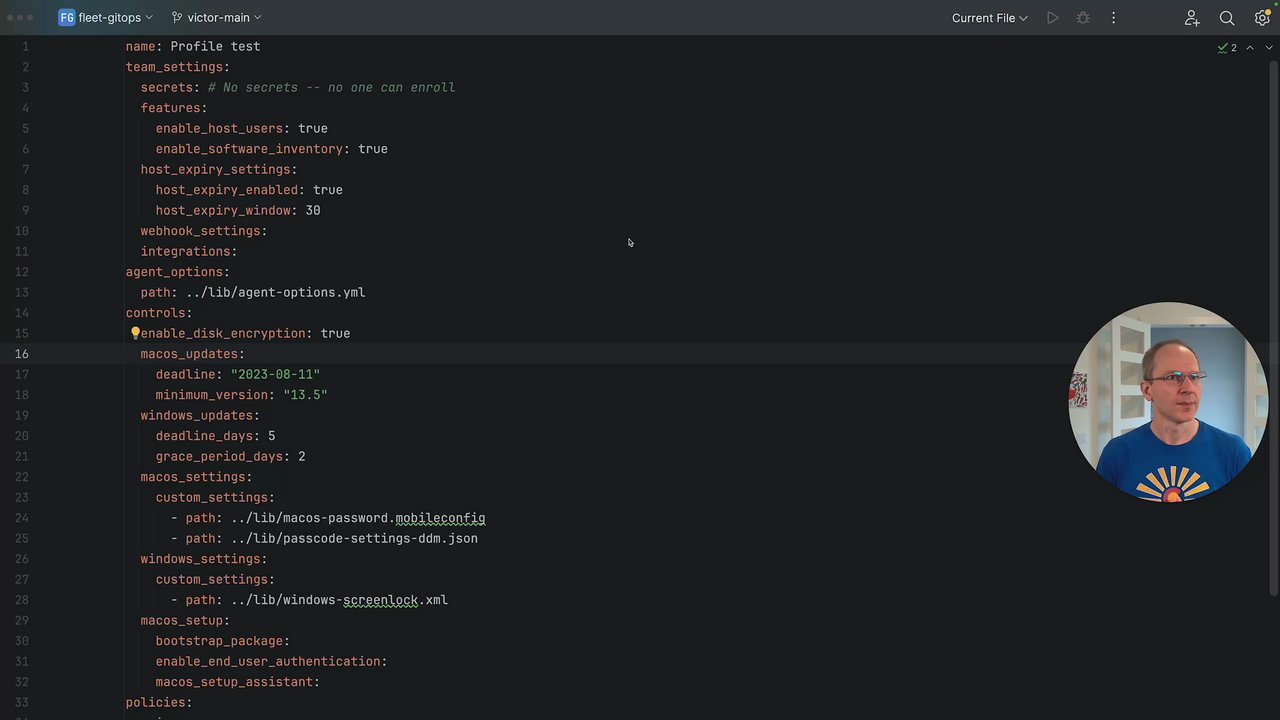Open the More Actions vertical dots menu
1280x720 pixels.
click(x=1113, y=18)
